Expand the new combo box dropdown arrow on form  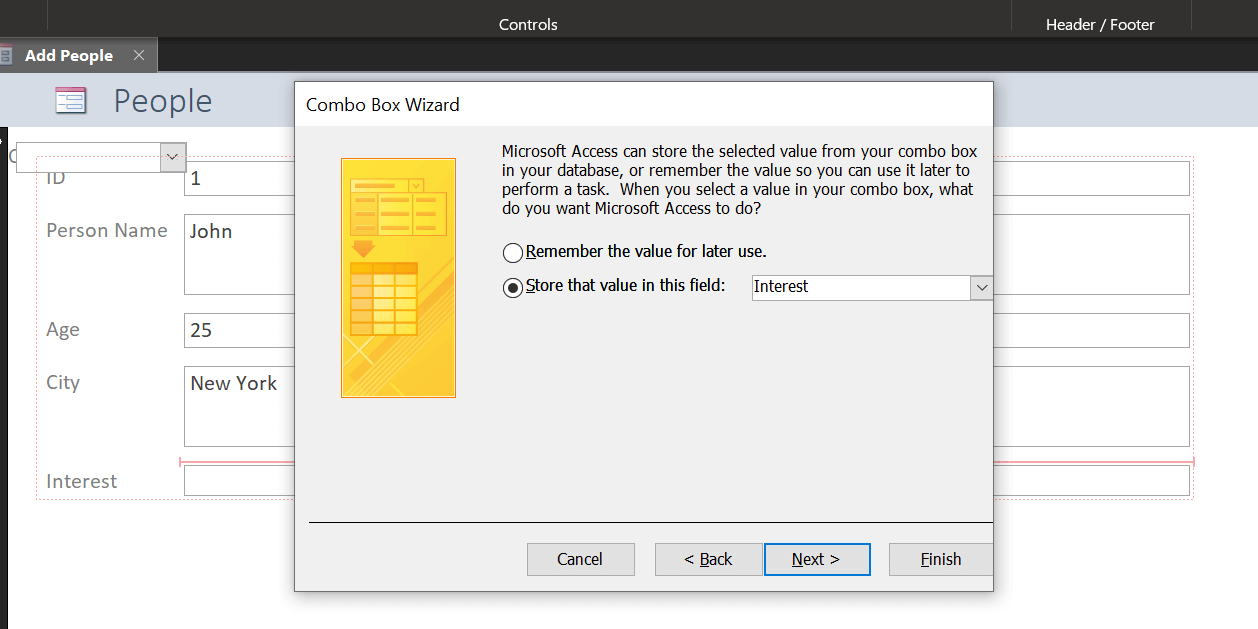[173, 157]
